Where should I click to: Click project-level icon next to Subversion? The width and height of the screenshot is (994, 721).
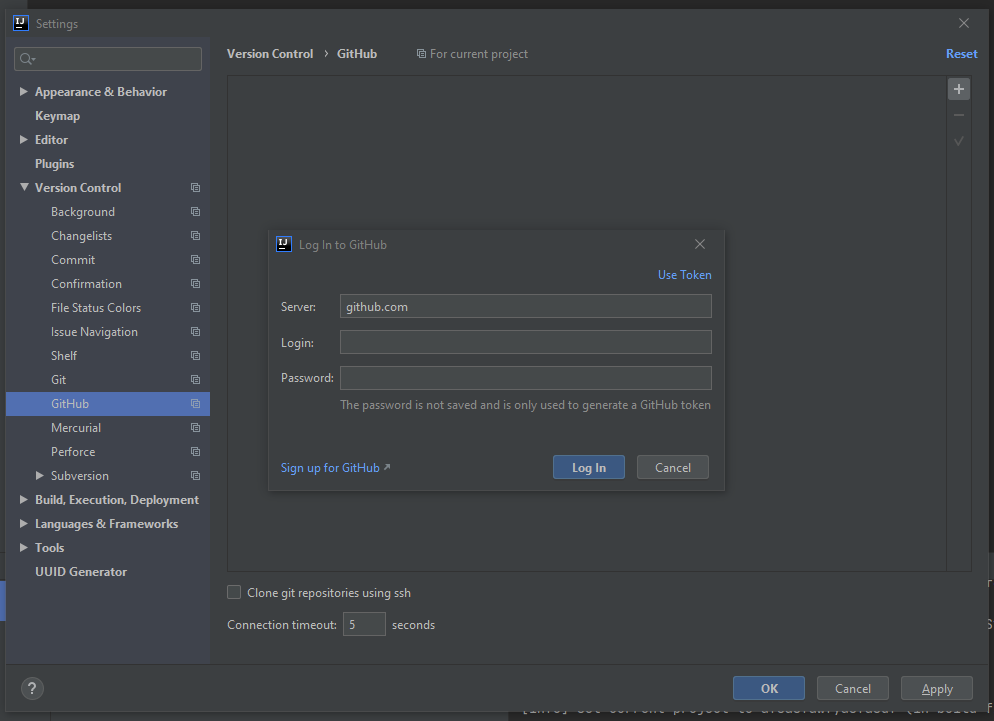(195, 476)
